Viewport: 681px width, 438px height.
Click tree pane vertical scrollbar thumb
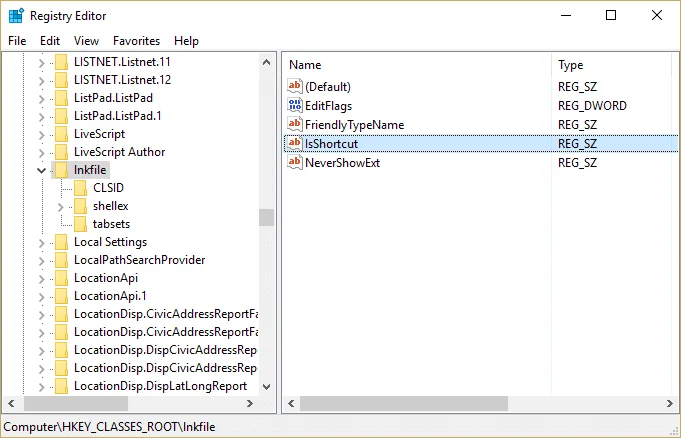coord(267,217)
